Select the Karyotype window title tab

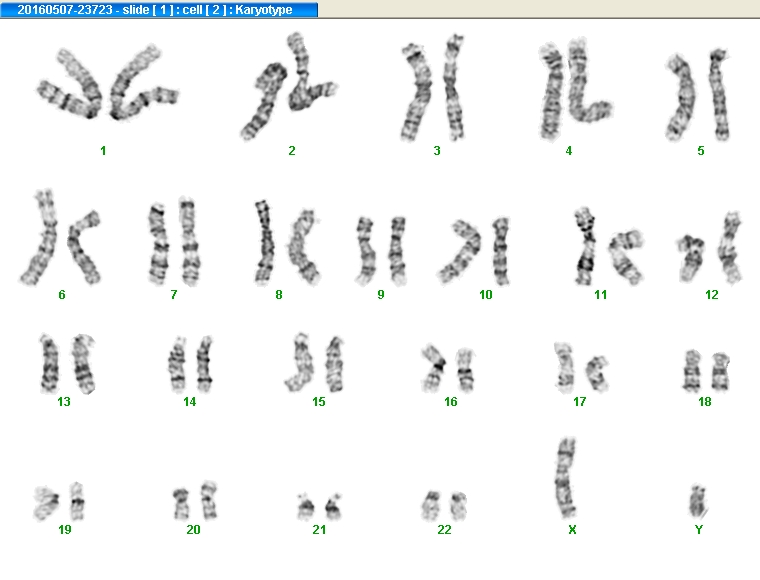click(159, 10)
